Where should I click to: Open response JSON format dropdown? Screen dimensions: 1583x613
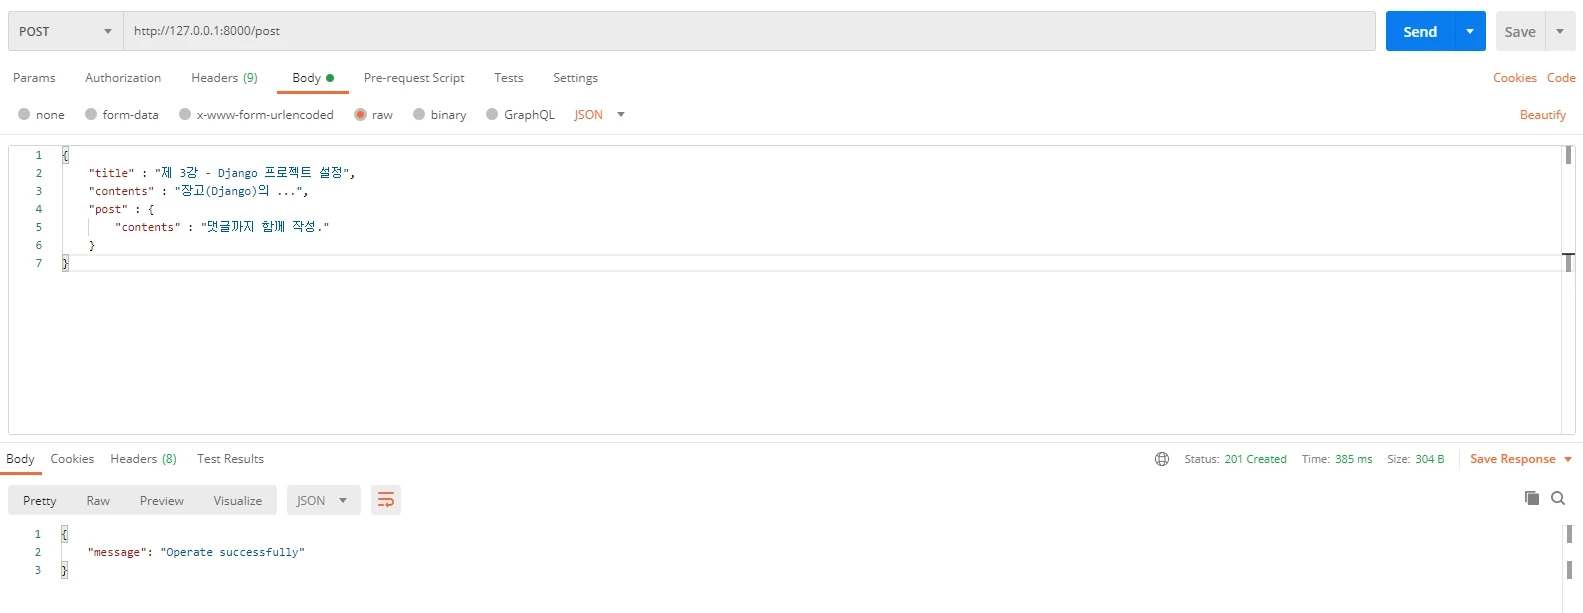tap(323, 500)
